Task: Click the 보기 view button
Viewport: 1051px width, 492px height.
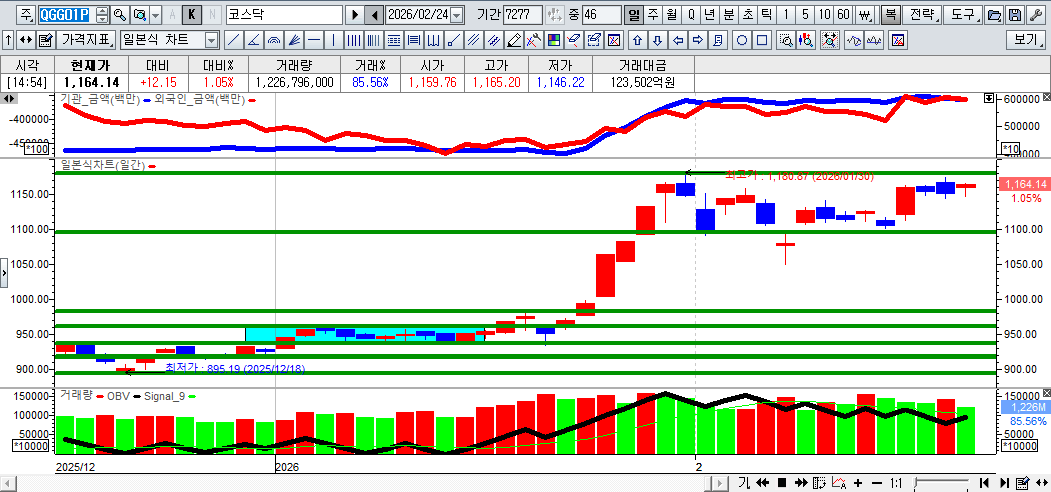Action: (1026, 40)
